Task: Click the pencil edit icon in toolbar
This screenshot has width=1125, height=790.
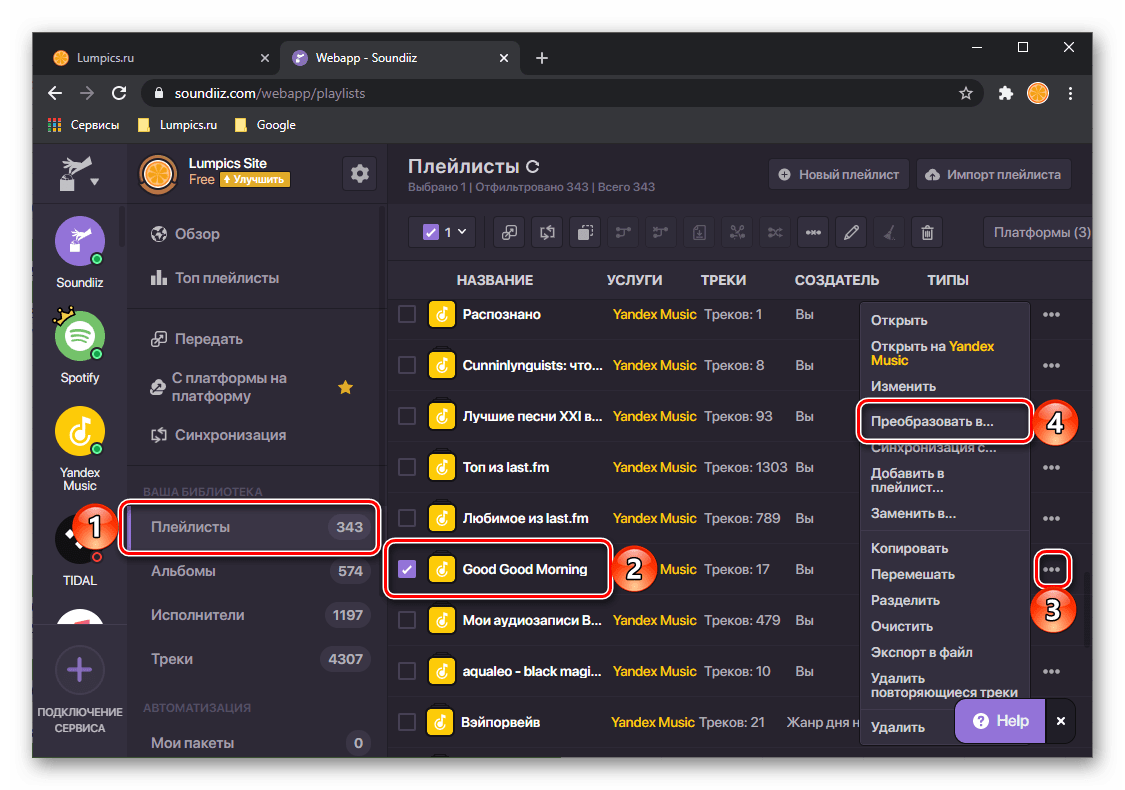Action: coord(851,232)
